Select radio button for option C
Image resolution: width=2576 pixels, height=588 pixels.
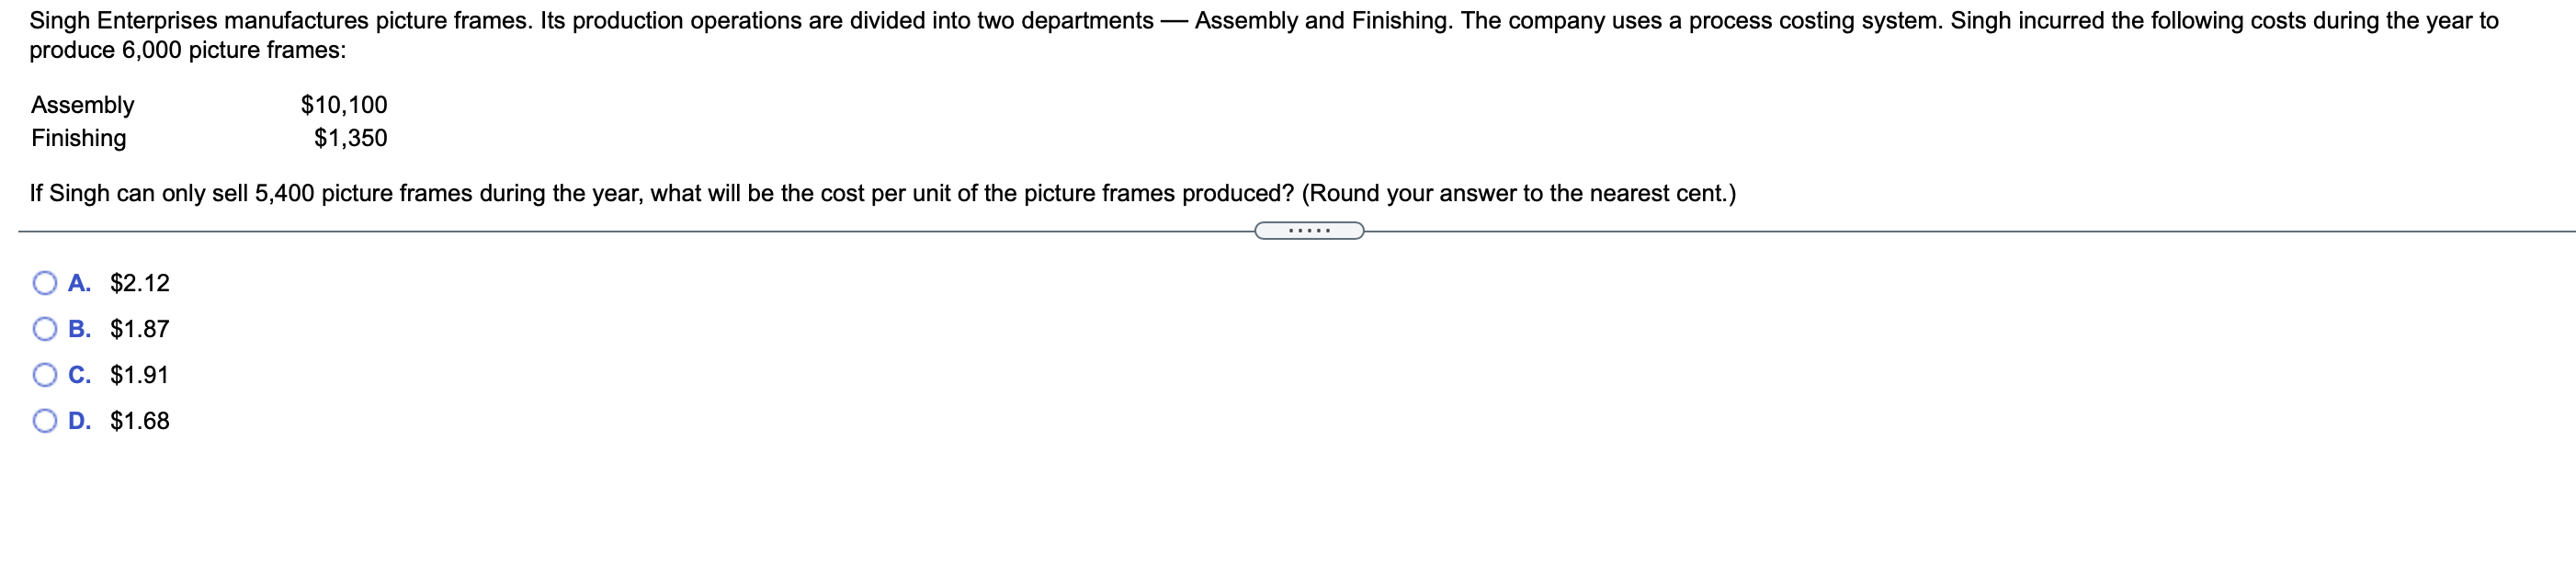[44, 375]
